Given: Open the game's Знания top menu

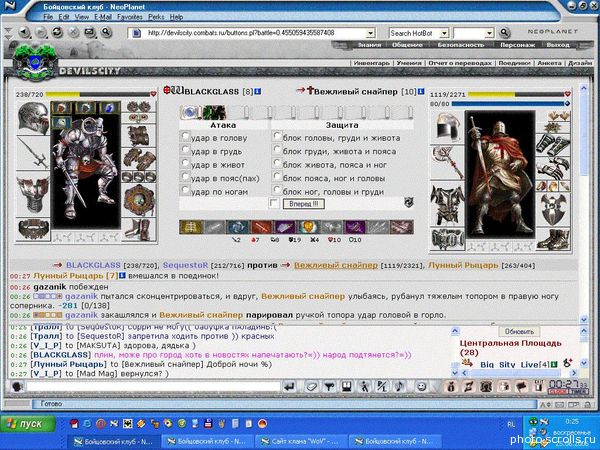Looking at the screenshot, I should coord(369,45).
